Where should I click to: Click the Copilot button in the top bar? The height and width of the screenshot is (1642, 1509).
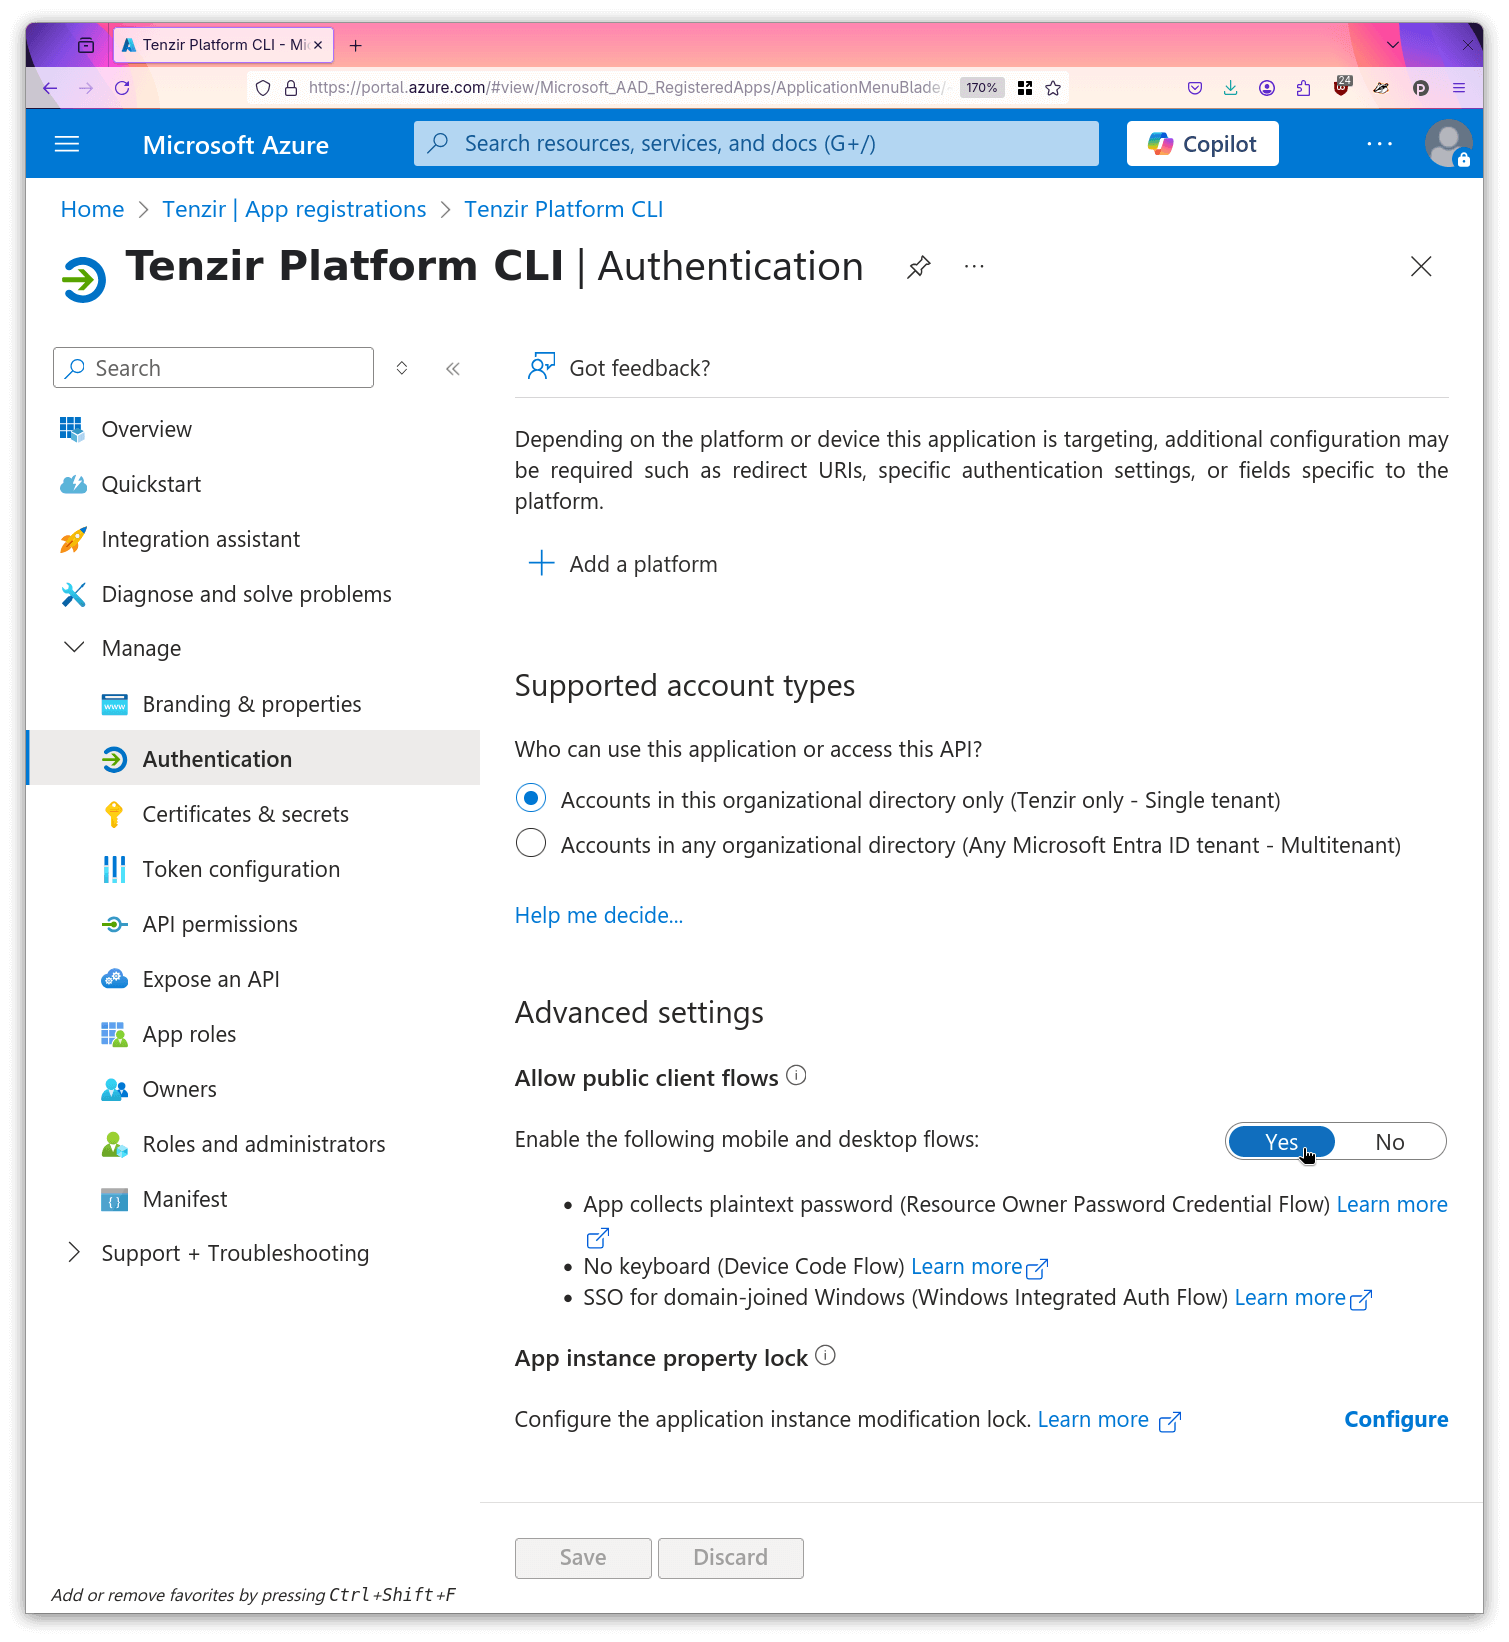1202,143
